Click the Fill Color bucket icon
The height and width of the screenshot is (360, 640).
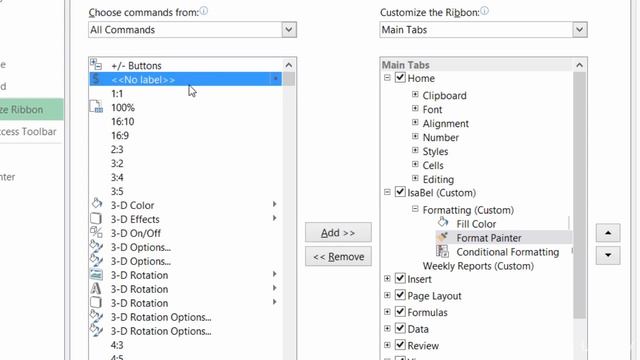(x=443, y=222)
